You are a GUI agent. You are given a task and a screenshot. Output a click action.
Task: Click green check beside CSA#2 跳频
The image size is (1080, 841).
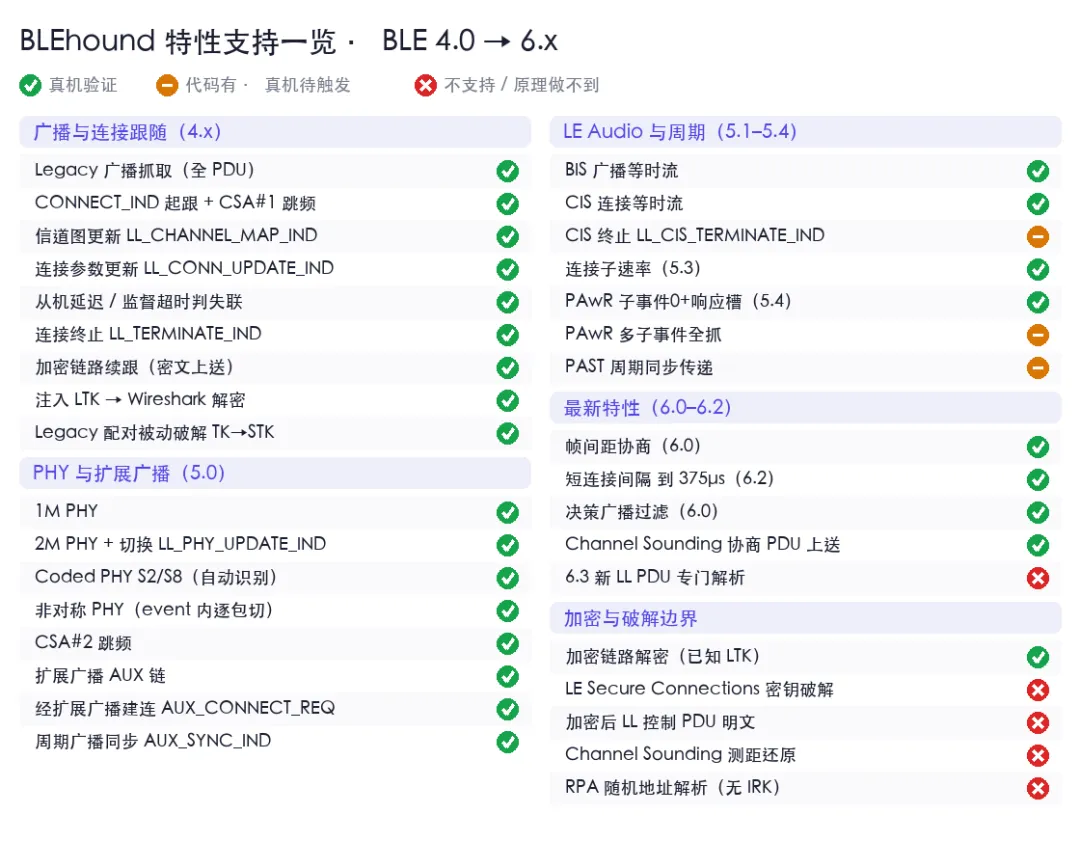(x=508, y=643)
